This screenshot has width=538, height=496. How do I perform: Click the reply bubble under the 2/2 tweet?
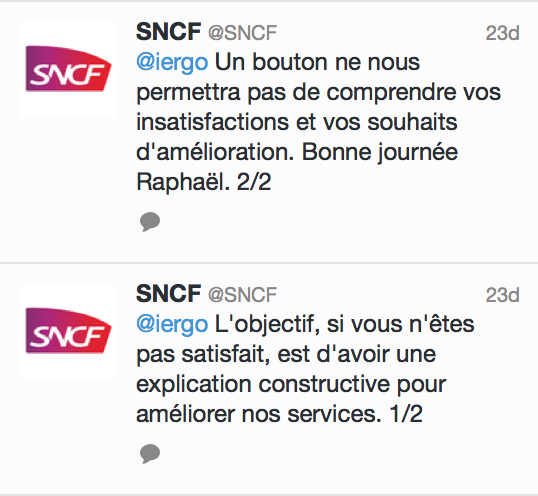pos(150,222)
